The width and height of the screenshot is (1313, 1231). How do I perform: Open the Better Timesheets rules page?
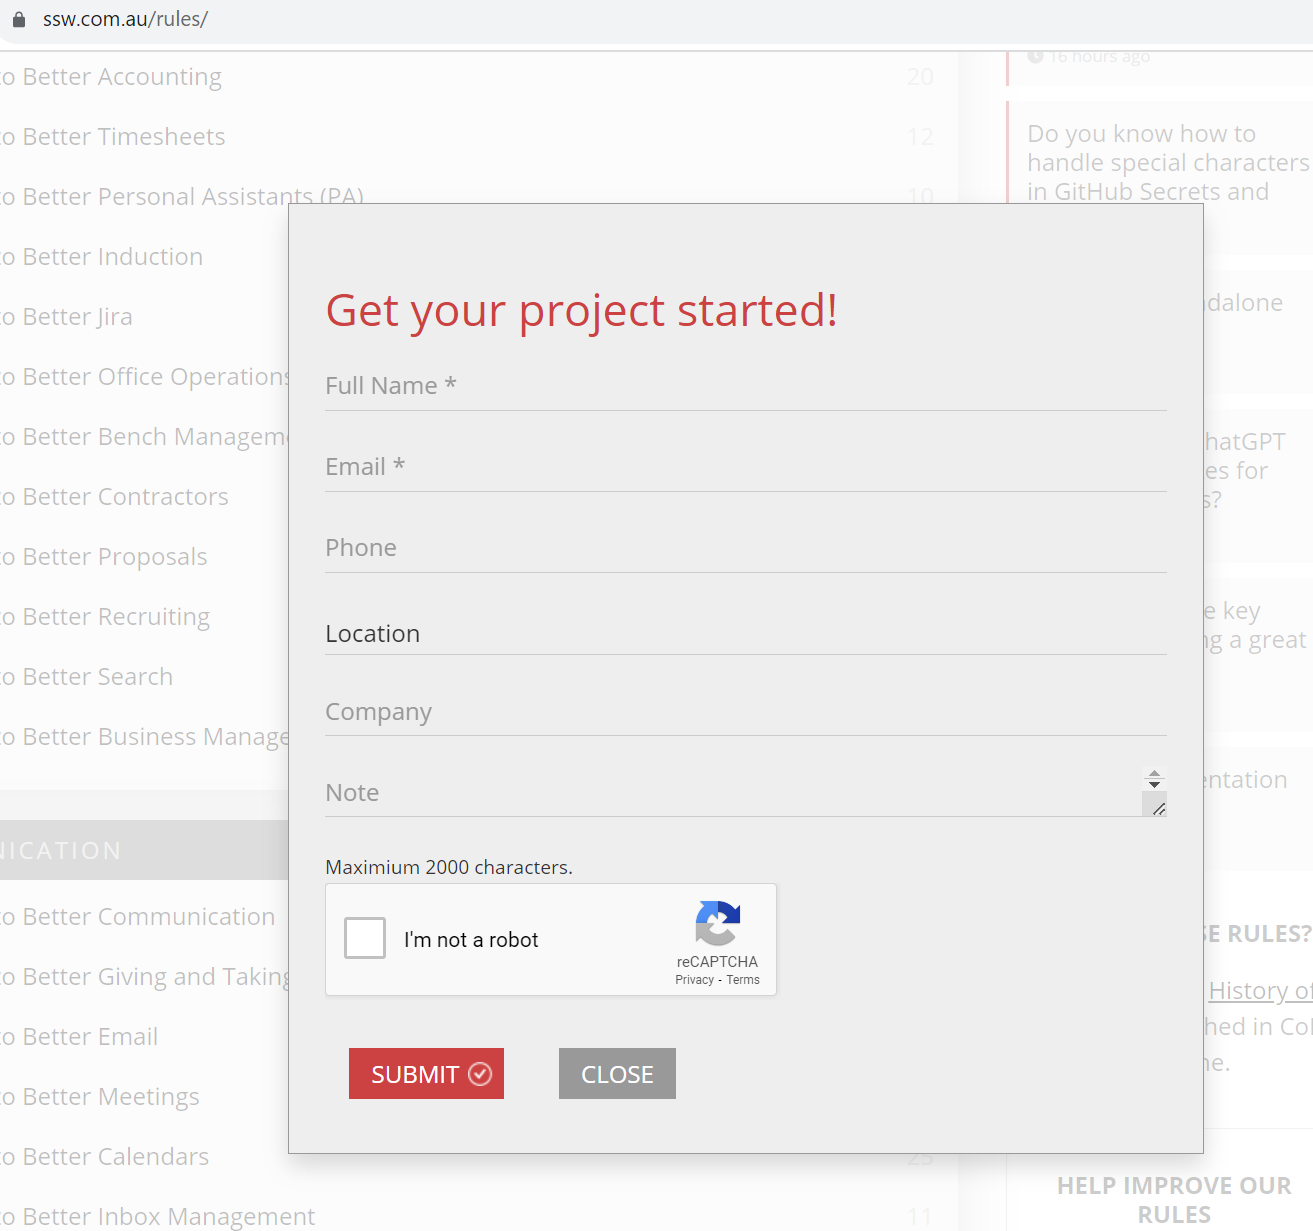pyautogui.click(x=112, y=137)
